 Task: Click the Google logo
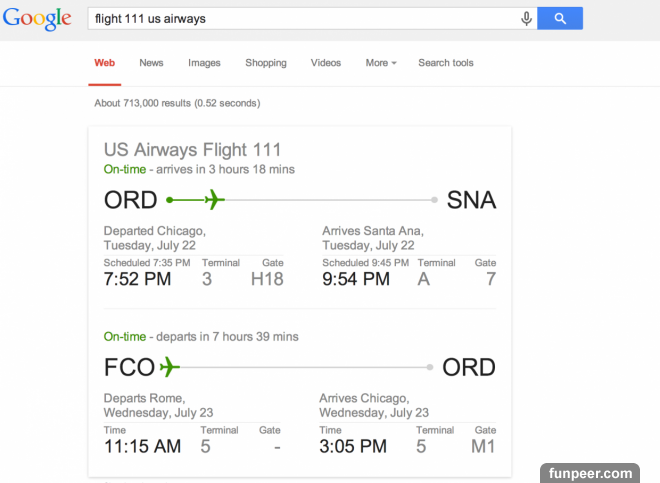tap(37, 19)
